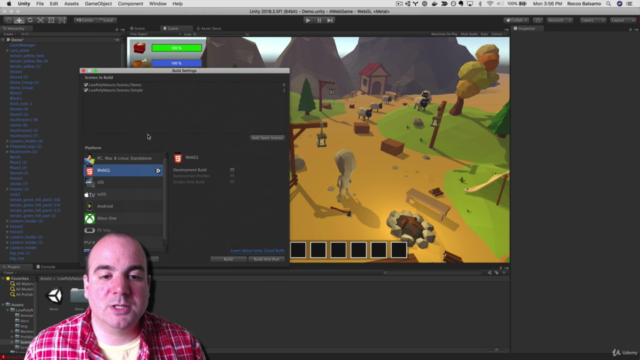This screenshot has width=640, height=360.
Task: Click the Build Settings platform list scrollbar
Action: pyautogui.click(x=165, y=200)
